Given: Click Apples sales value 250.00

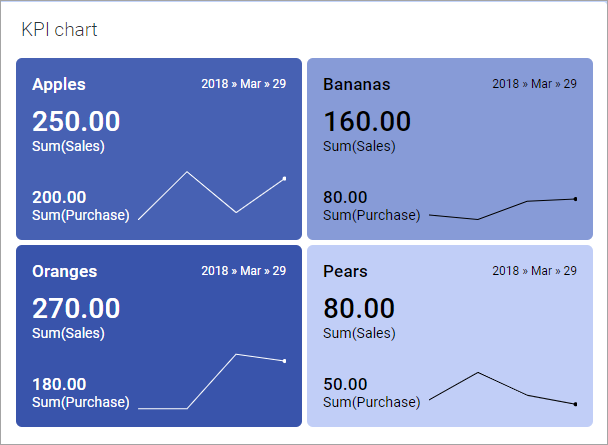Looking at the screenshot, I should 76,122.
